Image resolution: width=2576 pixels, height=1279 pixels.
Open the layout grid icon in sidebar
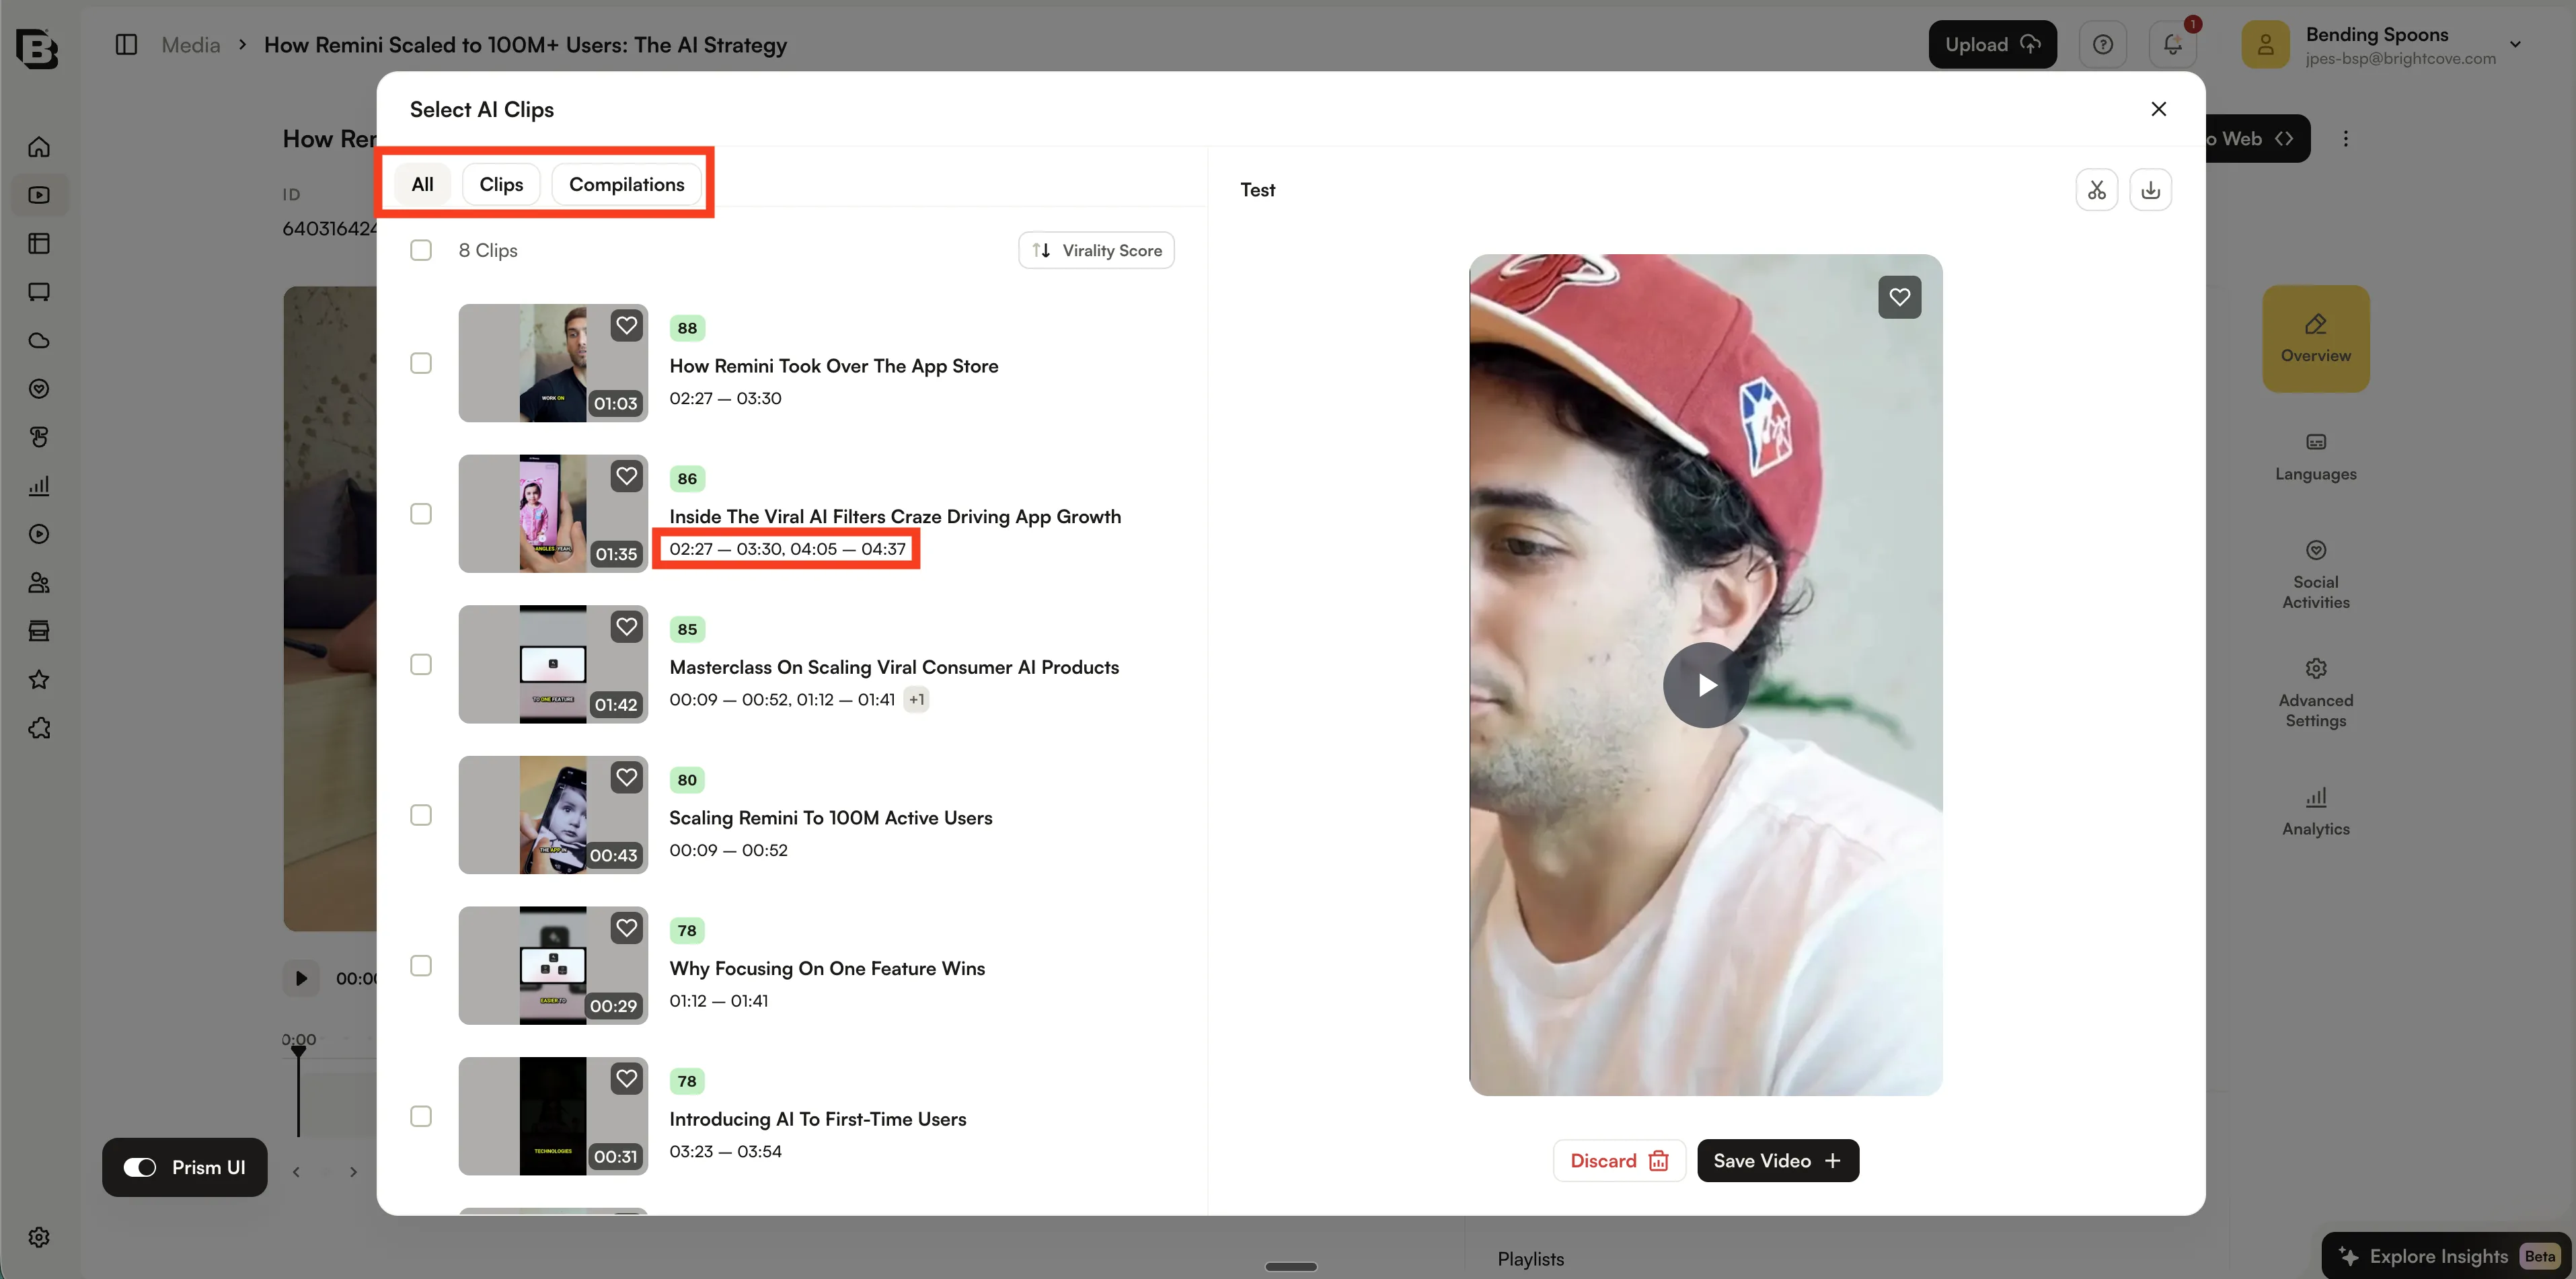point(39,244)
